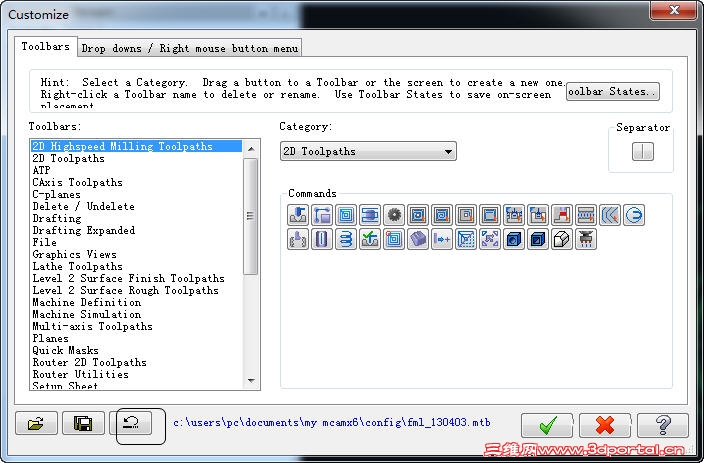Select the Circle mill round icon
Screen dimensions: 704x463
[x=634, y=215]
